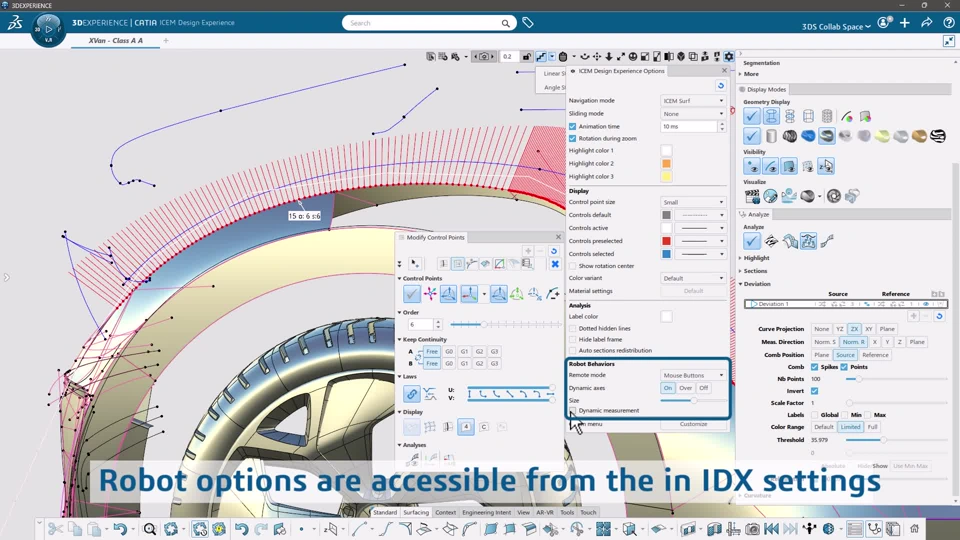This screenshot has width=960, height=540.
Task: Expand the Sections section
Action: point(755,271)
